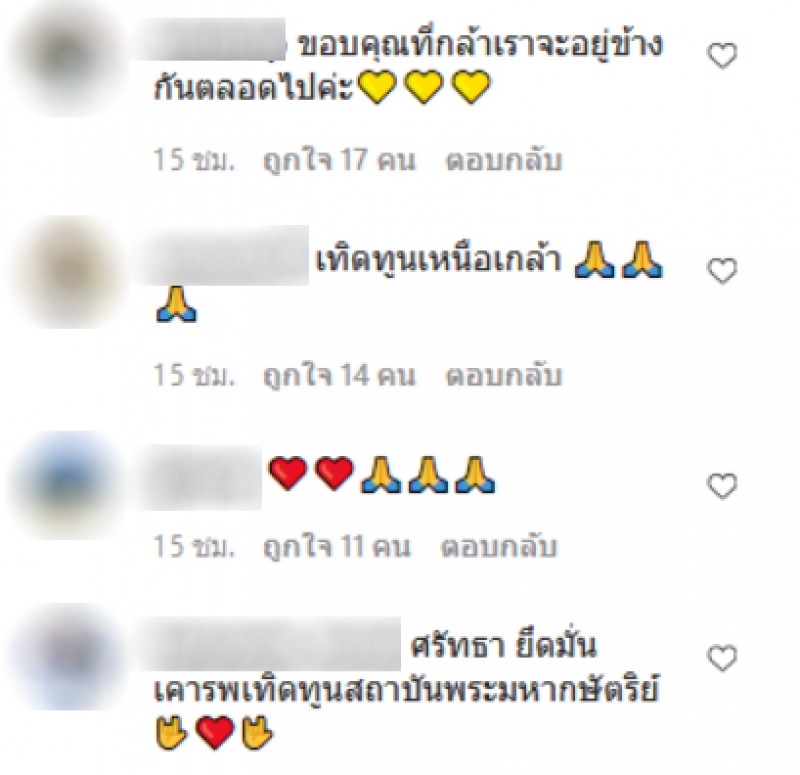View the ถูกใจ 11 คน likes list
800x775 pixels.
[x=337, y=547]
